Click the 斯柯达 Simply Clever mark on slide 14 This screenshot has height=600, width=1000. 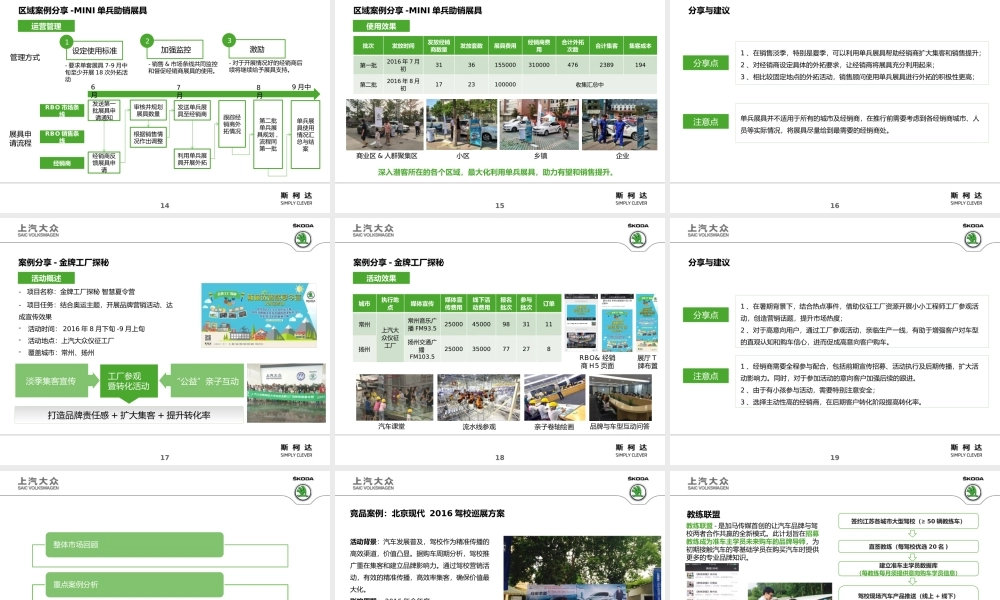pyautogui.click(x=297, y=198)
